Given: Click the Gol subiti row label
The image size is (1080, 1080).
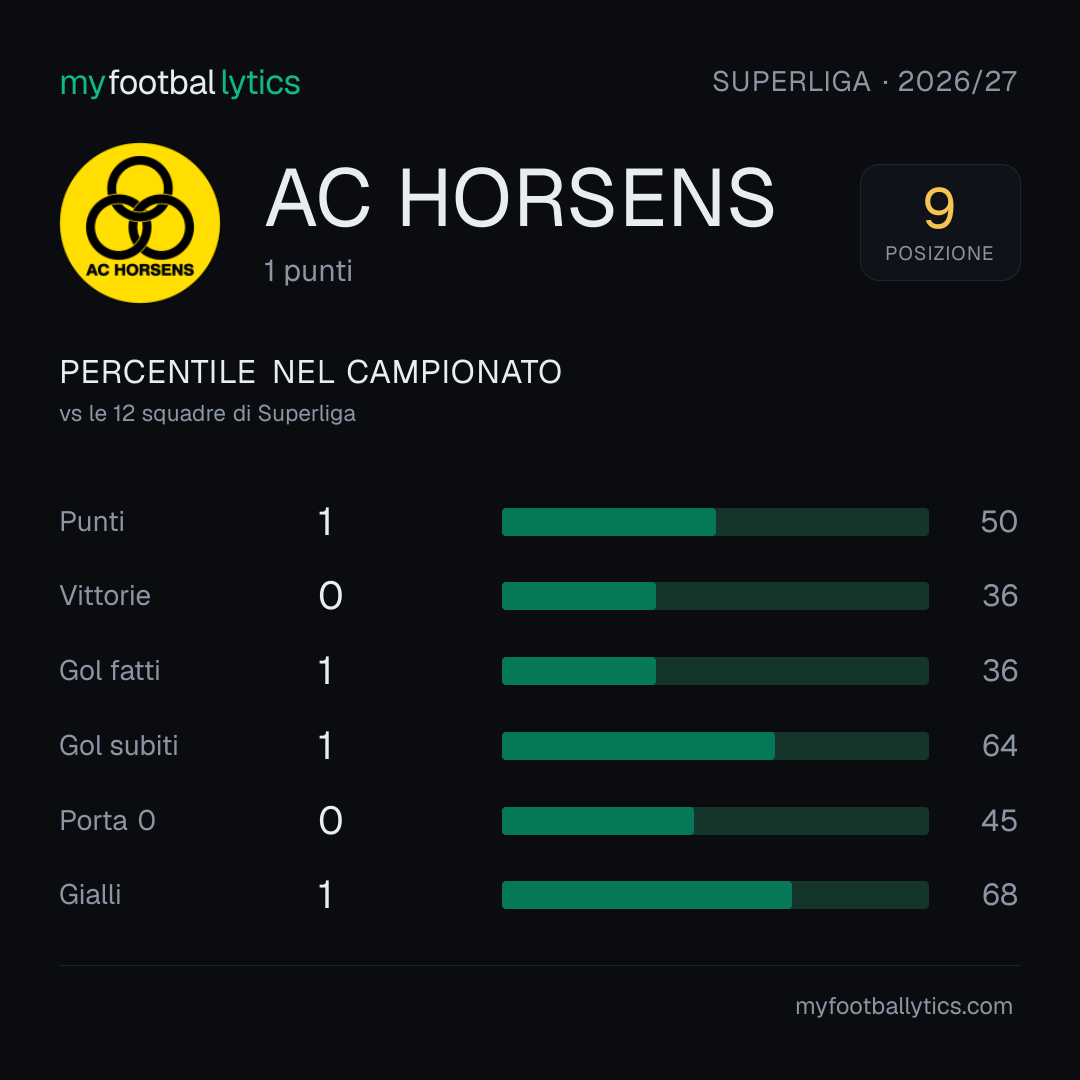Looking at the screenshot, I should pyautogui.click(x=119, y=746).
